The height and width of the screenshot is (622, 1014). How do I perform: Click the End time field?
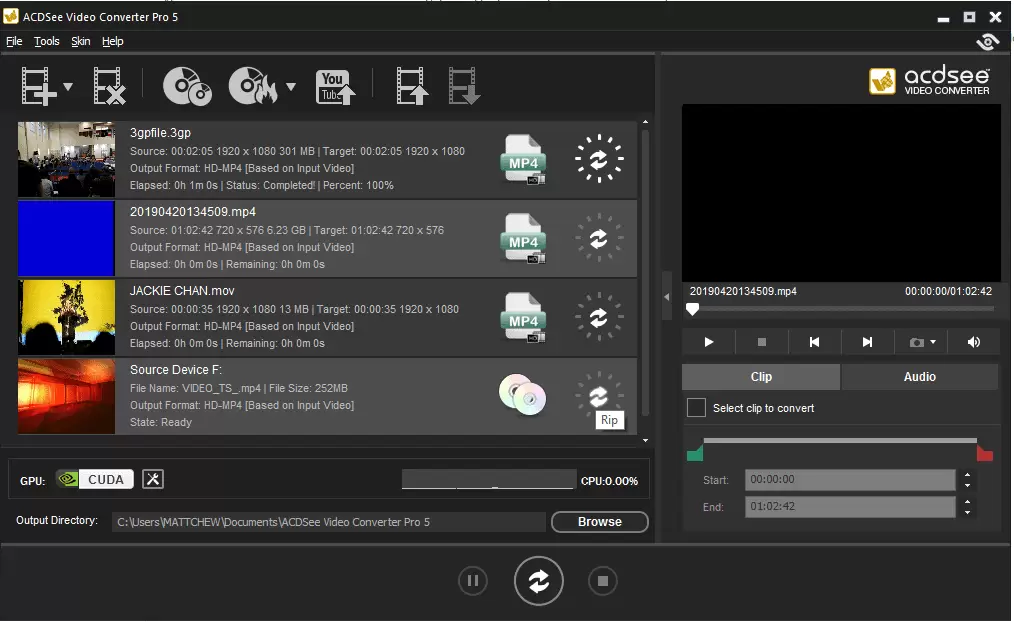850,506
